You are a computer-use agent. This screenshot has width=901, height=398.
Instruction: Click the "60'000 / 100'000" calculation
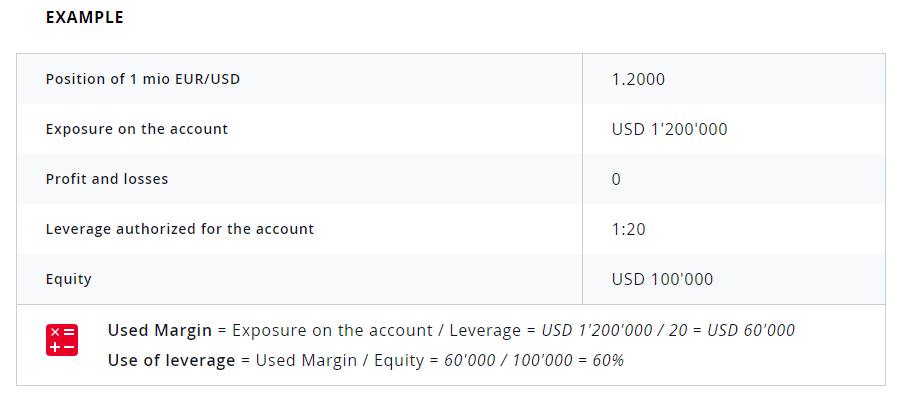508,360
